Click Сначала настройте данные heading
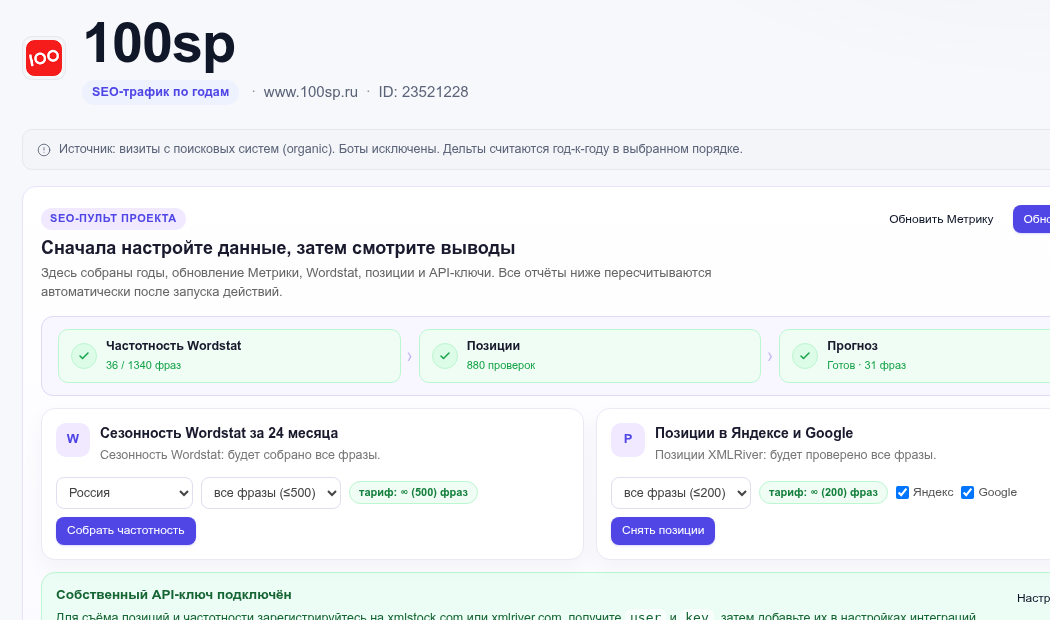Image resolution: width=1050 pixels, height=620 pixels. tap(278, 248)
